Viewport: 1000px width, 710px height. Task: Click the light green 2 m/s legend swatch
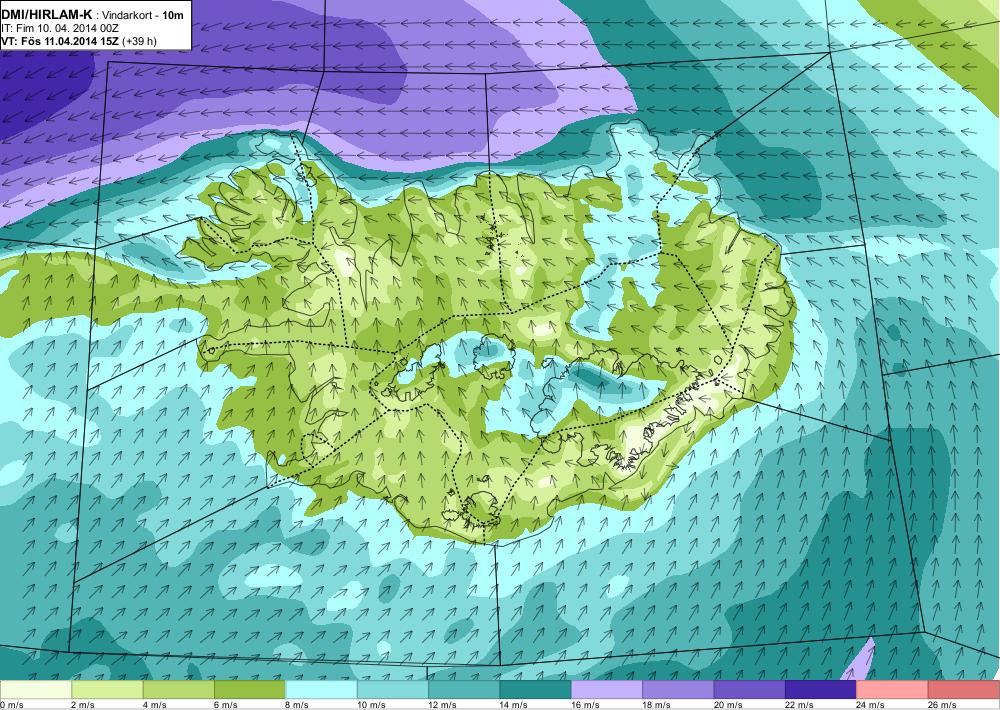pos(107,690)
